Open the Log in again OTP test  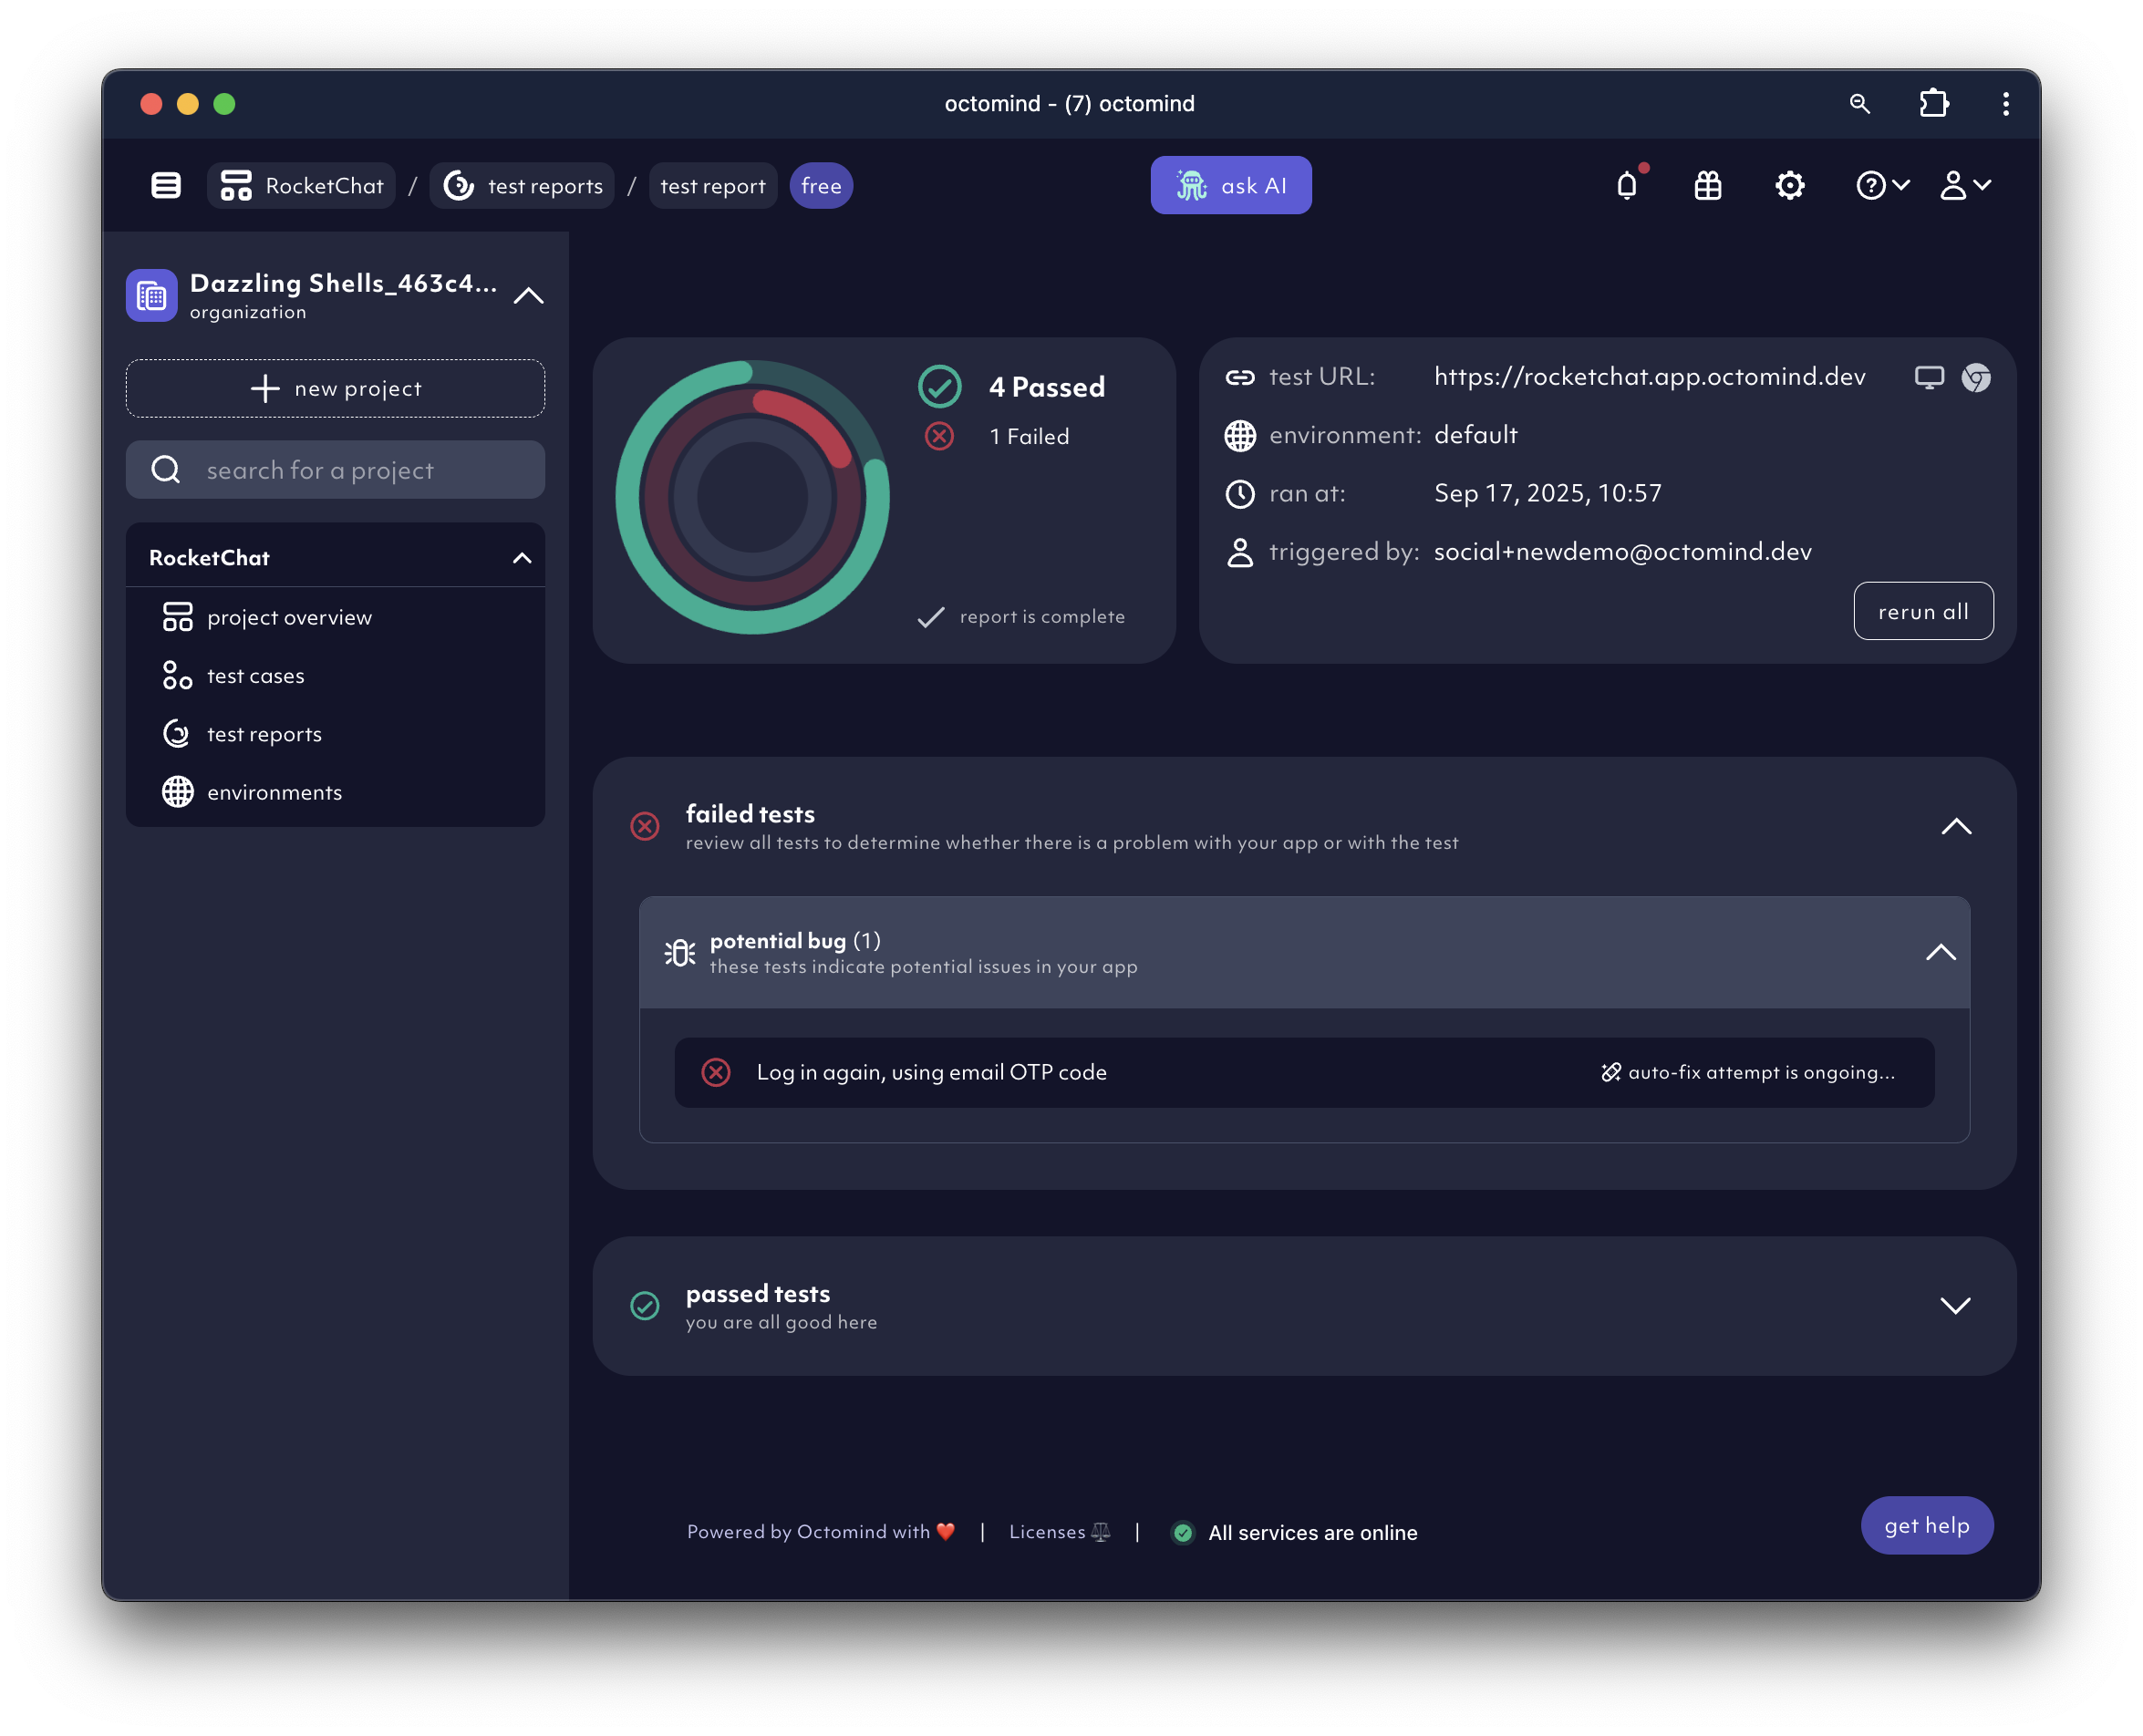[x=1304, y=1073]
